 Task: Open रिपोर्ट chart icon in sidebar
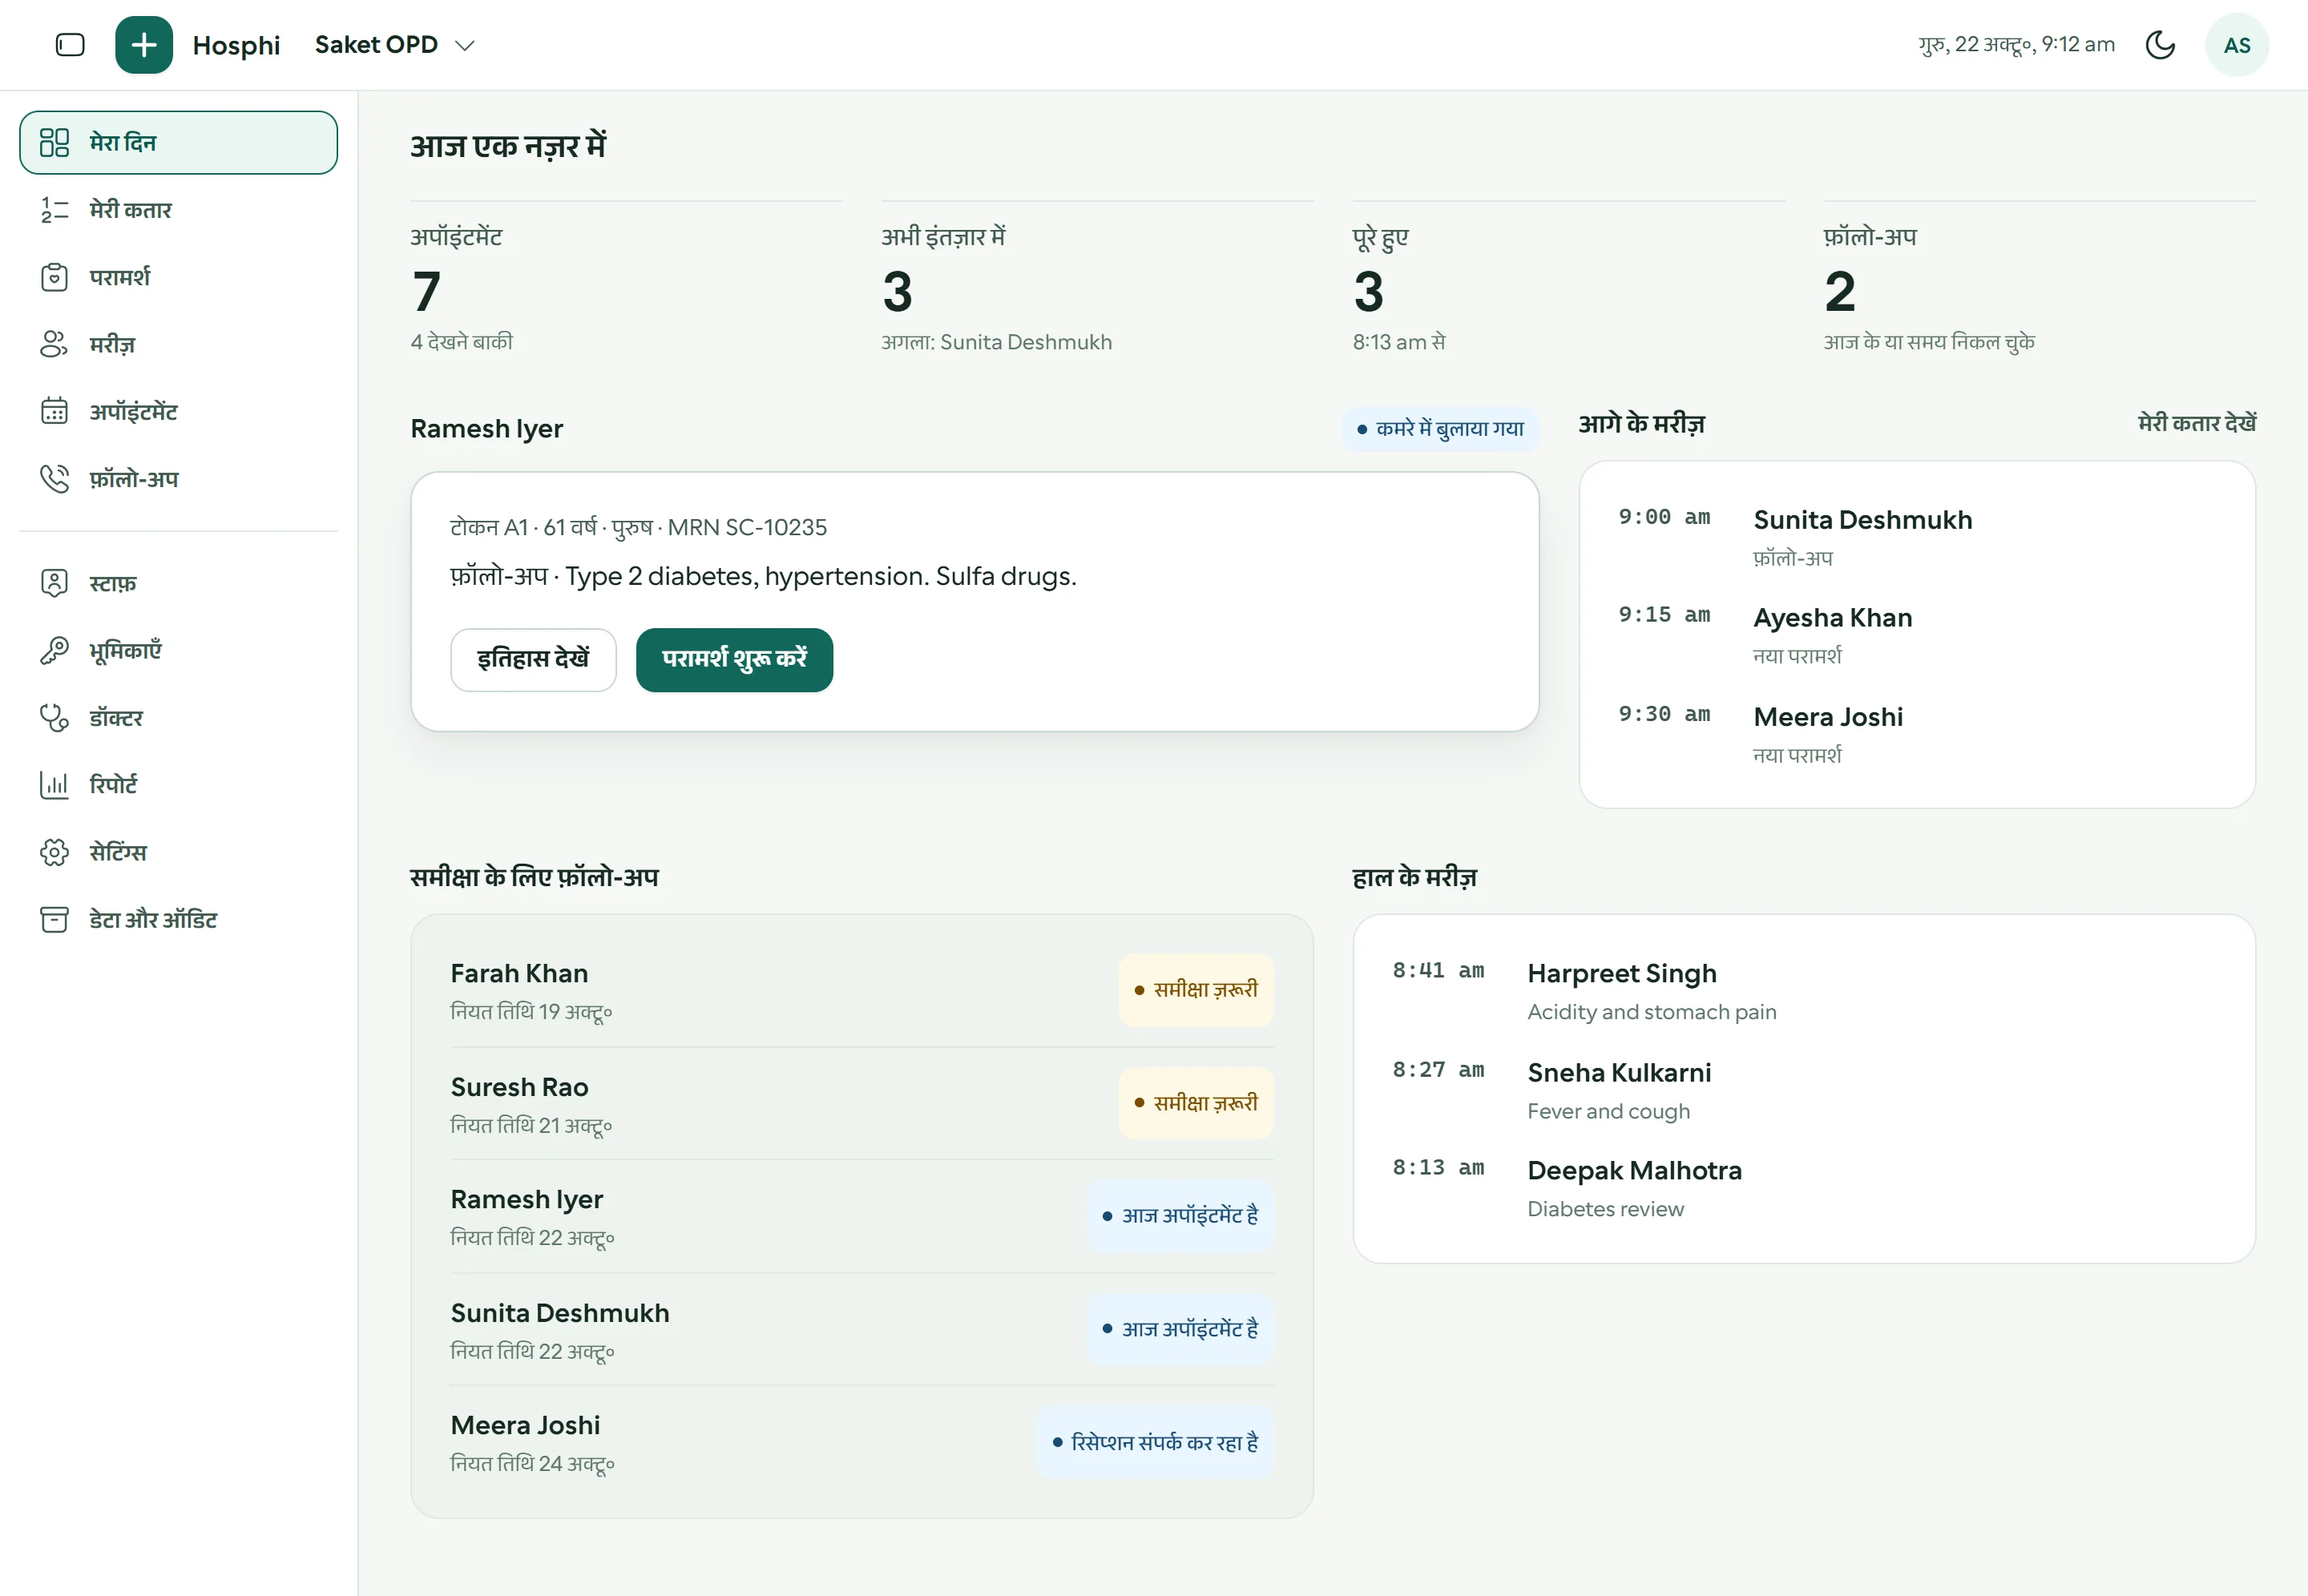point(54,785)
